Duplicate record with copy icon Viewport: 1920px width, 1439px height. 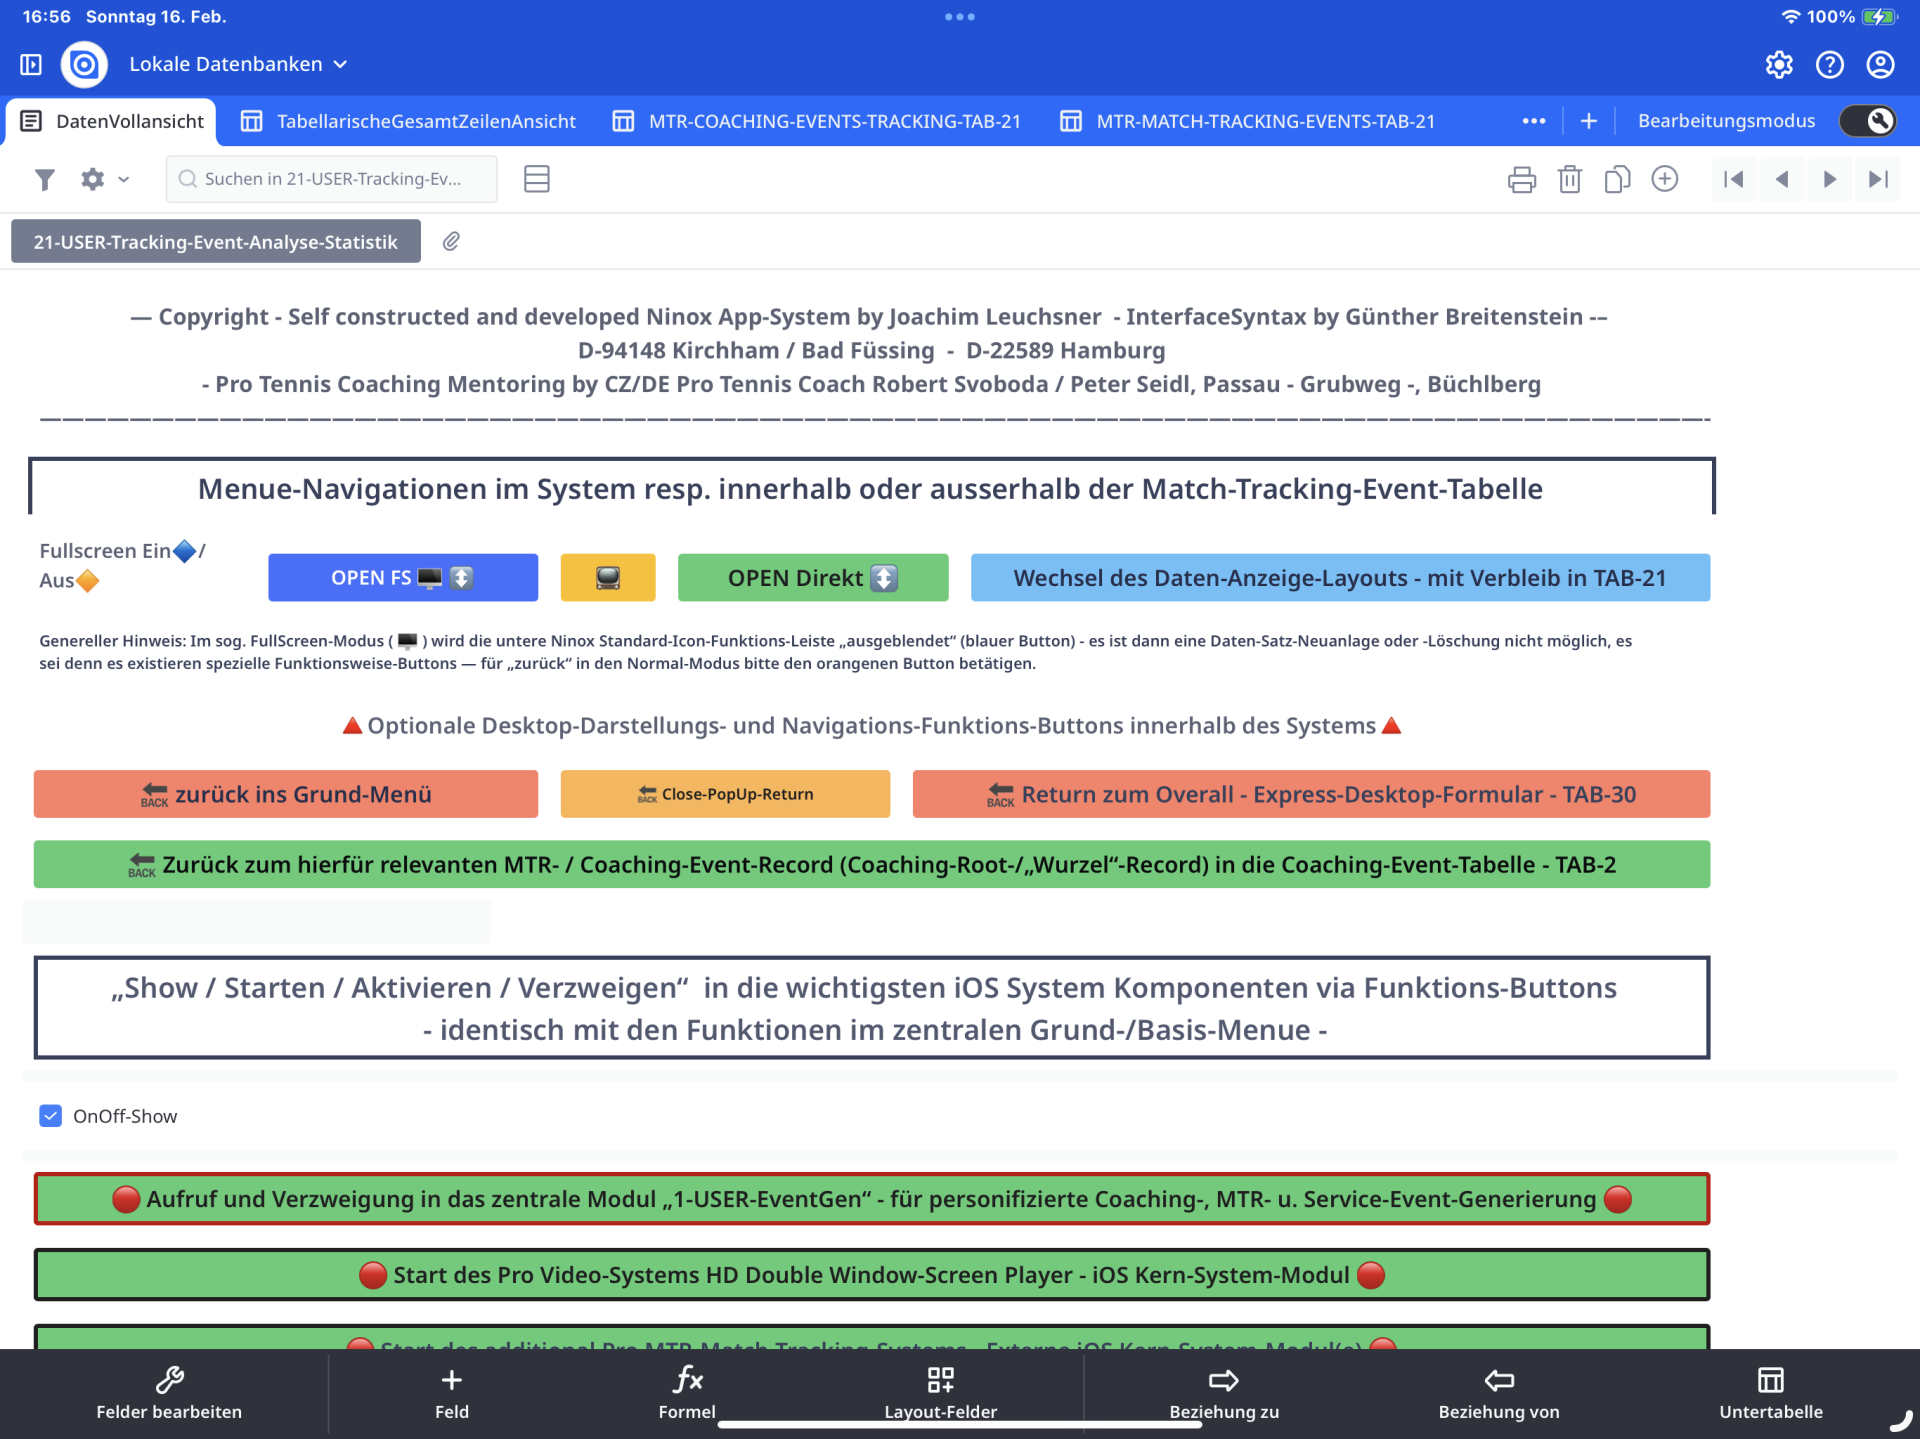1617,179
